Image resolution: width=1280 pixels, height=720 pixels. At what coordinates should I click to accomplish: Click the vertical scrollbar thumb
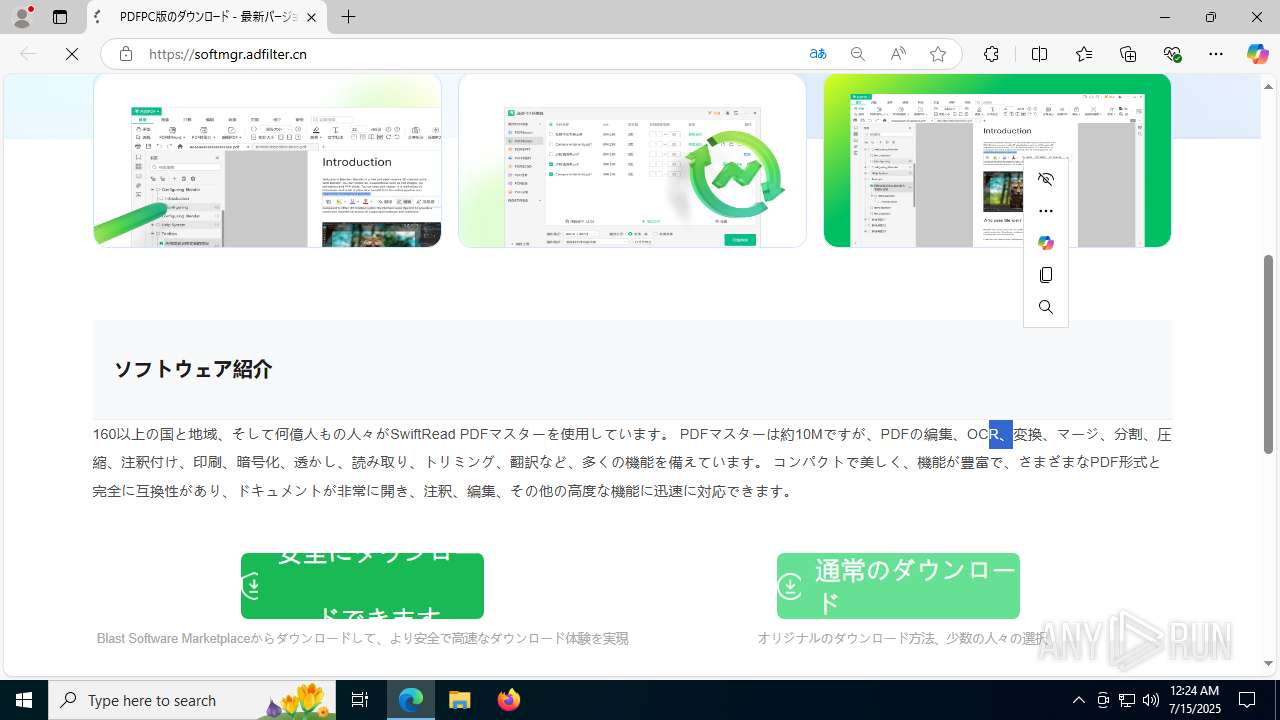tap(1268, 354)
